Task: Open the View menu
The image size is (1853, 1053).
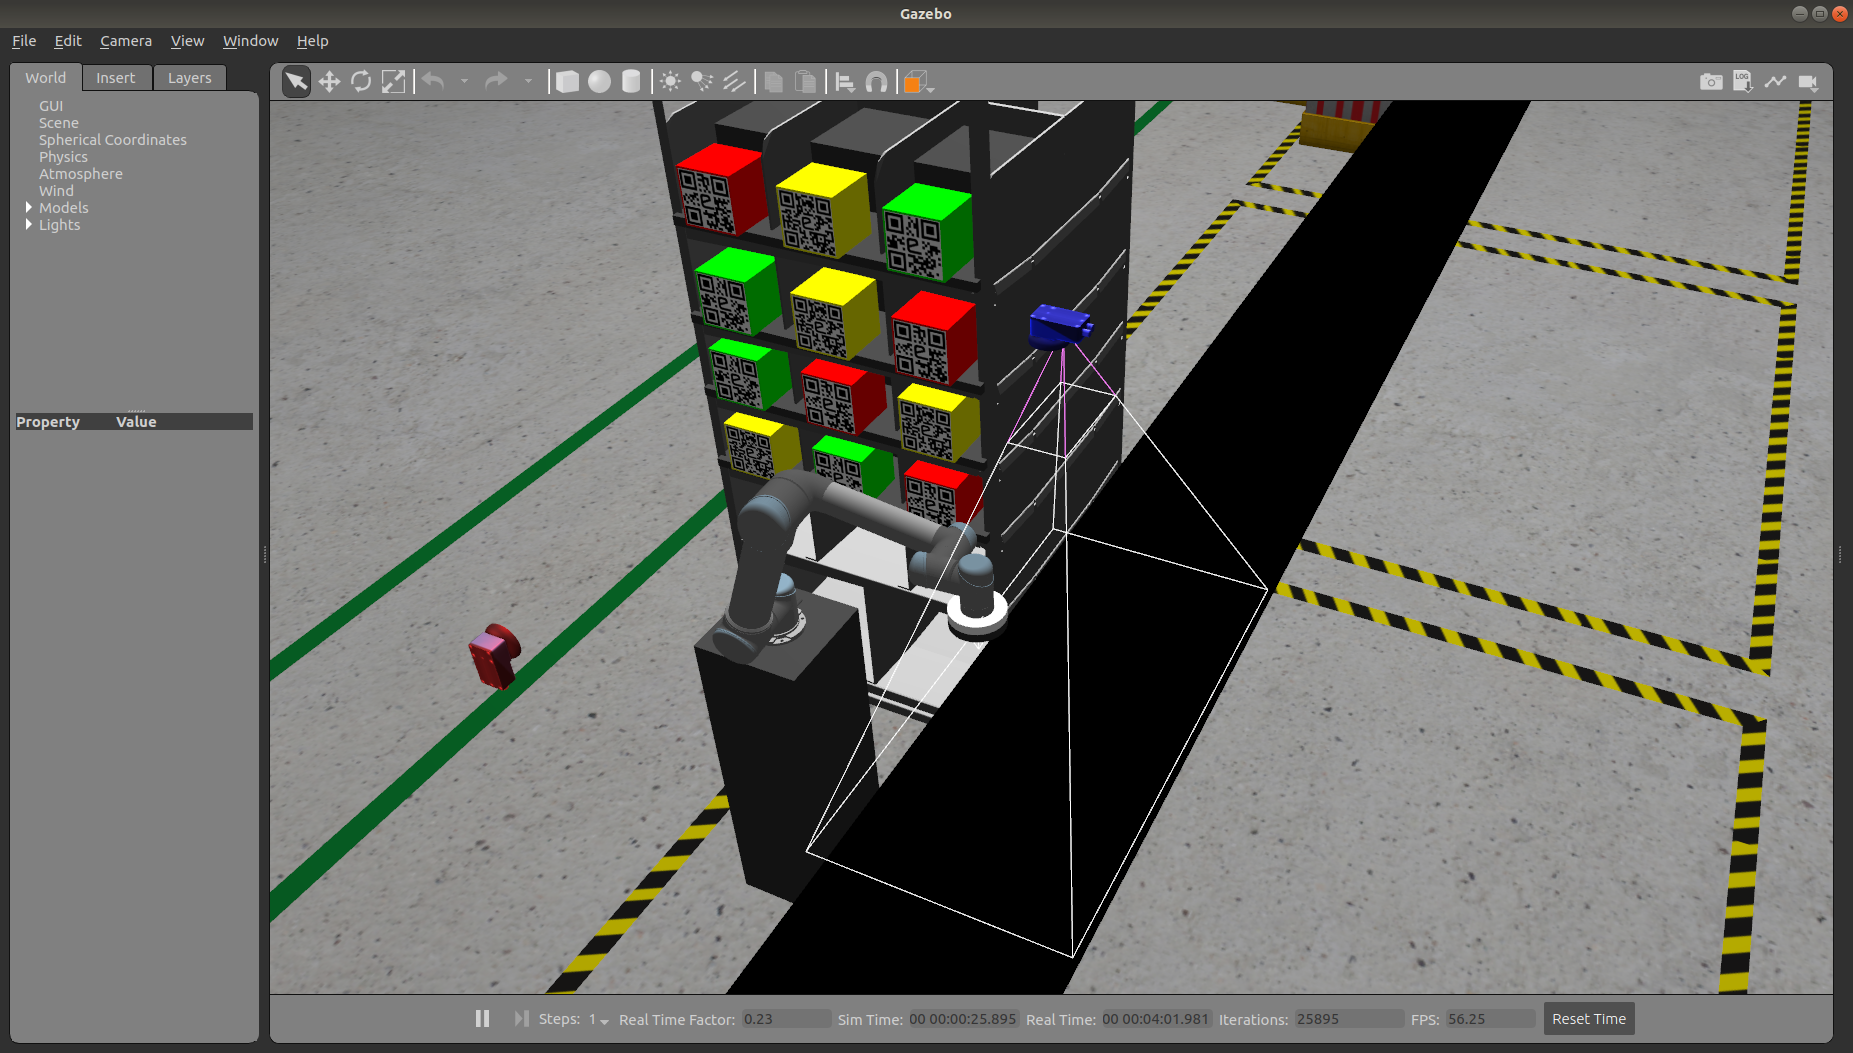Action: tap(187, 41)
